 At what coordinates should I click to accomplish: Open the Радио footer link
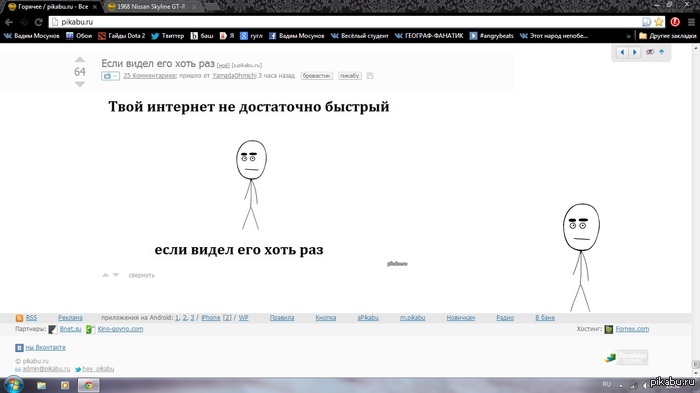[505, 318]
